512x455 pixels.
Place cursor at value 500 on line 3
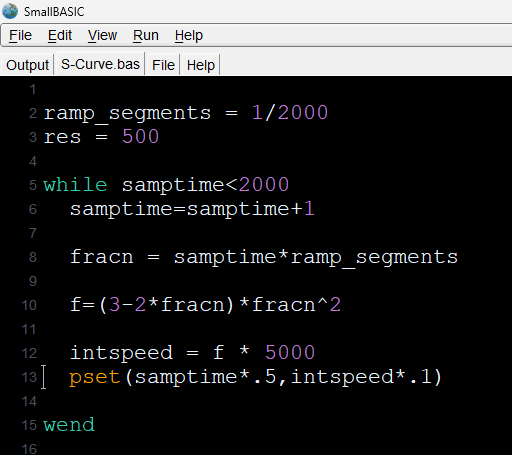[140, 137]
